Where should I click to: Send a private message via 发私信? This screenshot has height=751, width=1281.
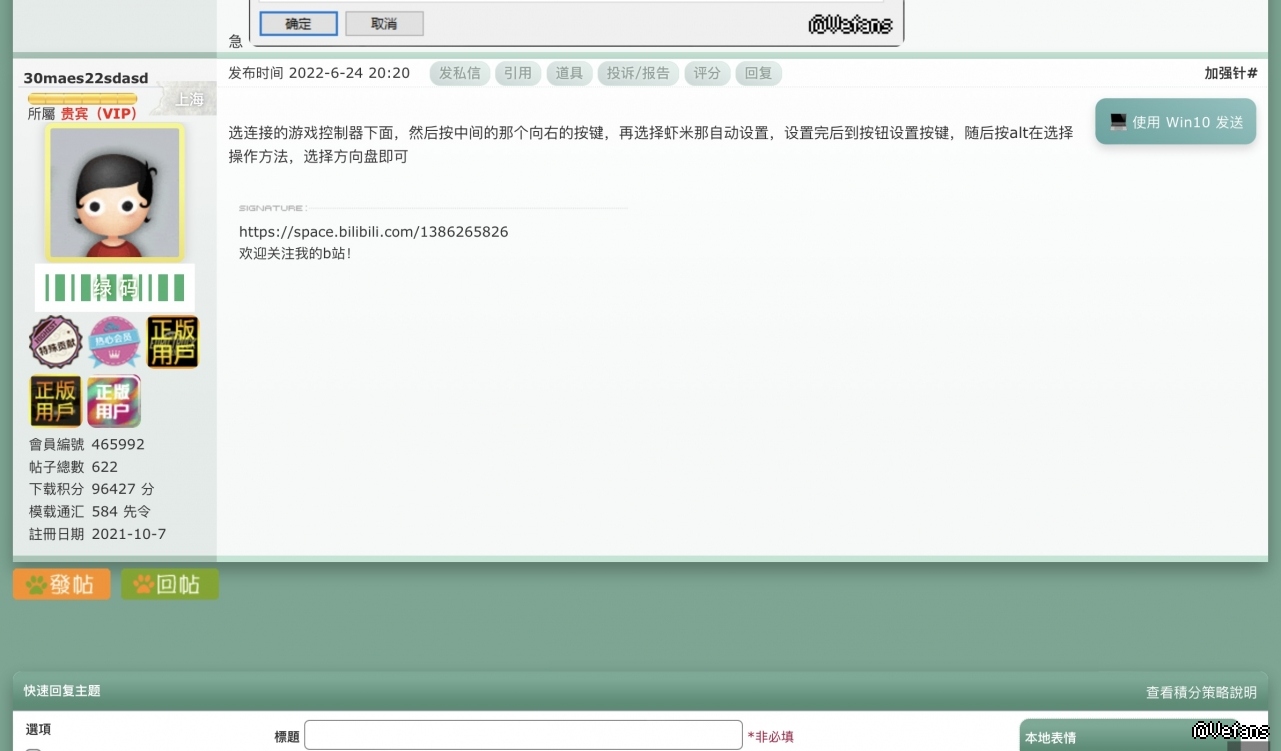460,73
